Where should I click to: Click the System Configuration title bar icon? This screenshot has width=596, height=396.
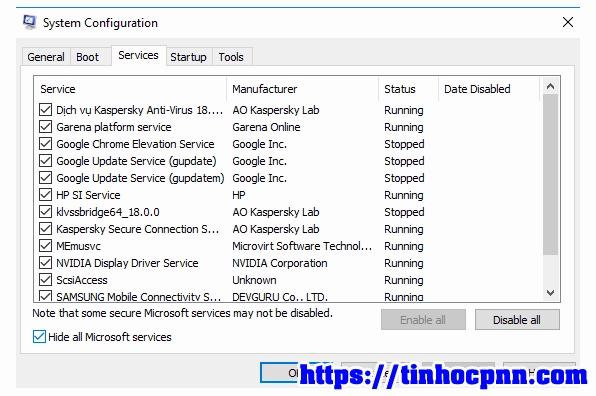(x=30, y=22)
